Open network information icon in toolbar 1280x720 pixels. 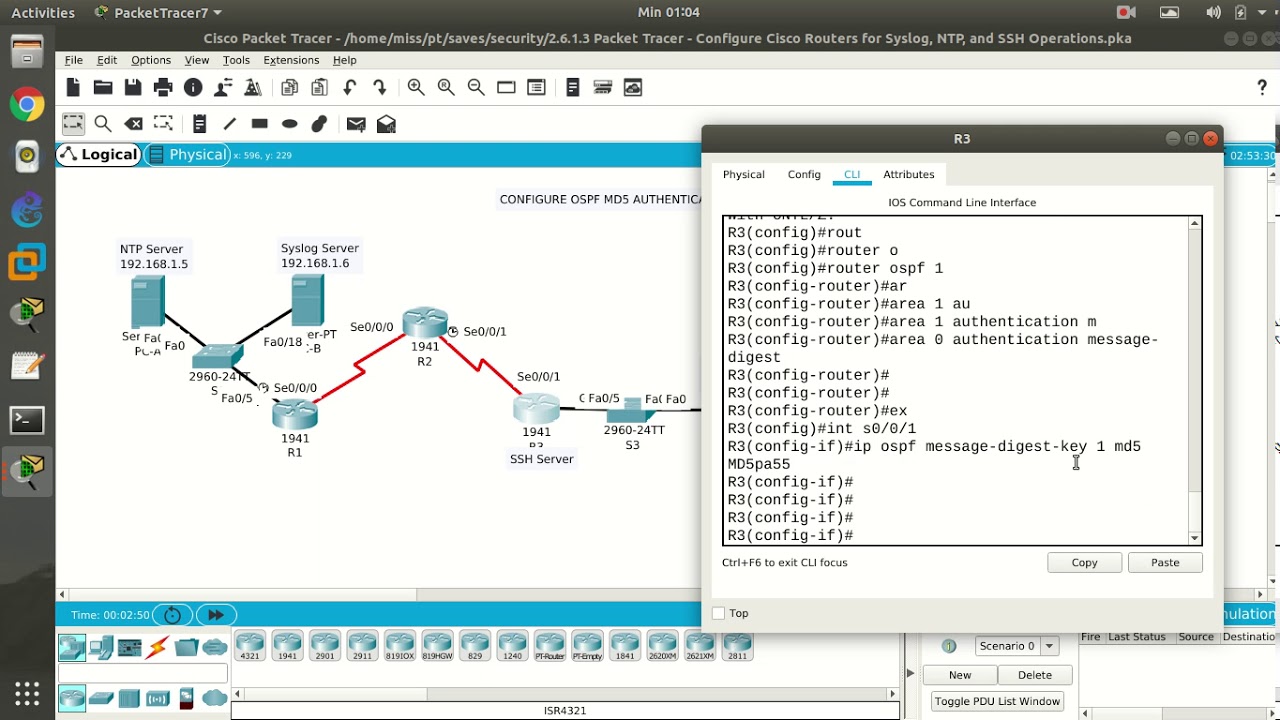[x=193, y=88]
